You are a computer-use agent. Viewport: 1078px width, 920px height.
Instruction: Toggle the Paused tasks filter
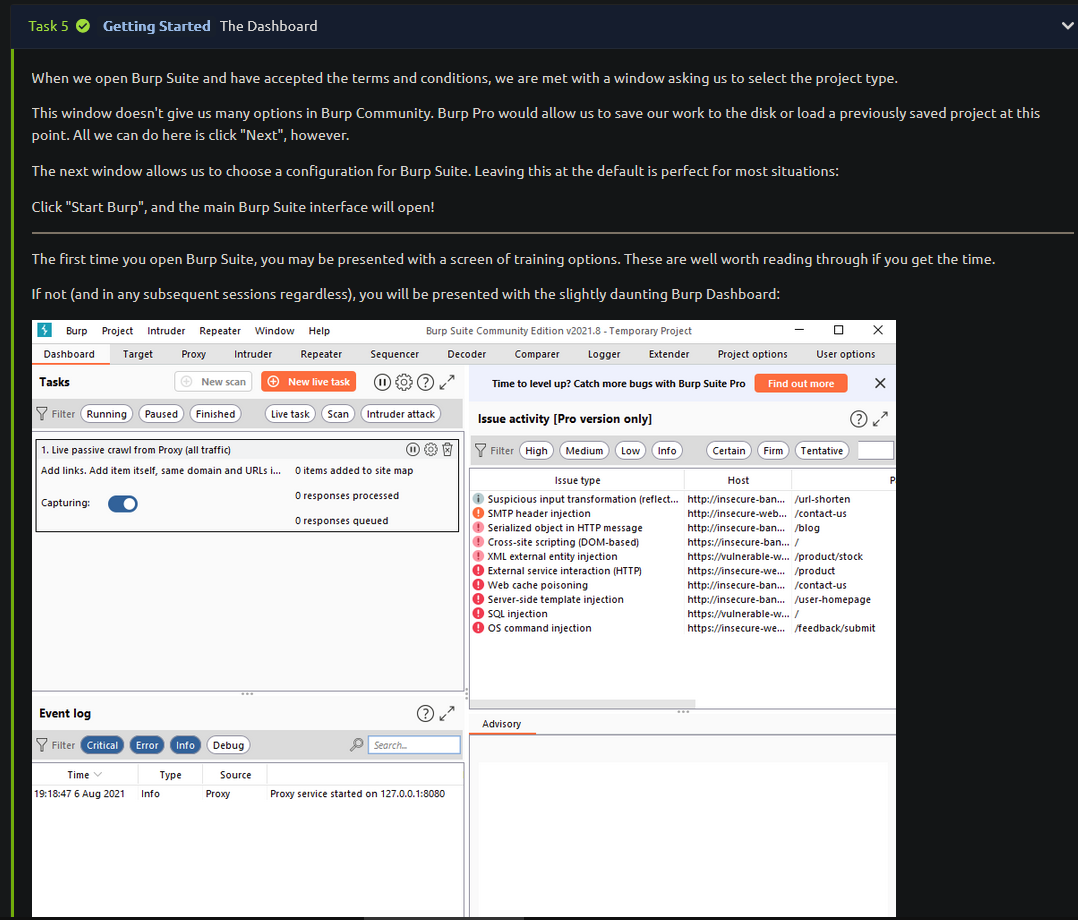point(162,414)
